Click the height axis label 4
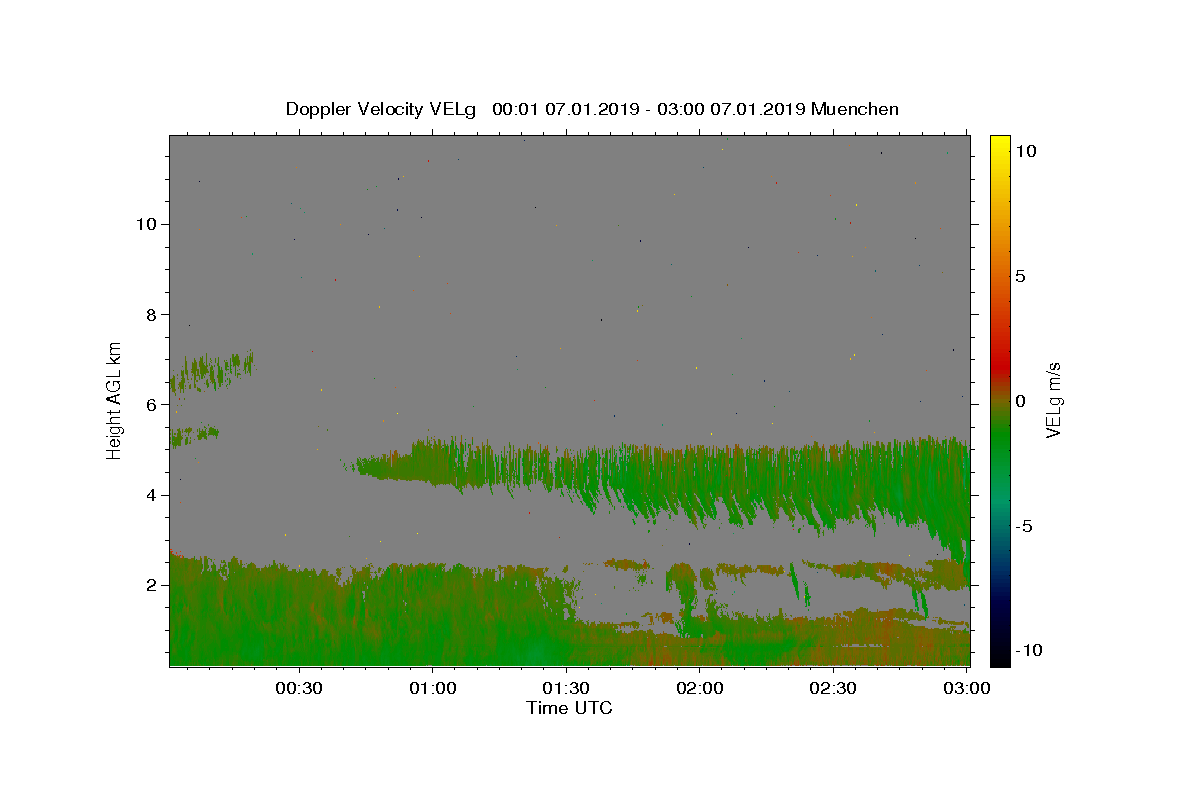 (x=150, y=495)
